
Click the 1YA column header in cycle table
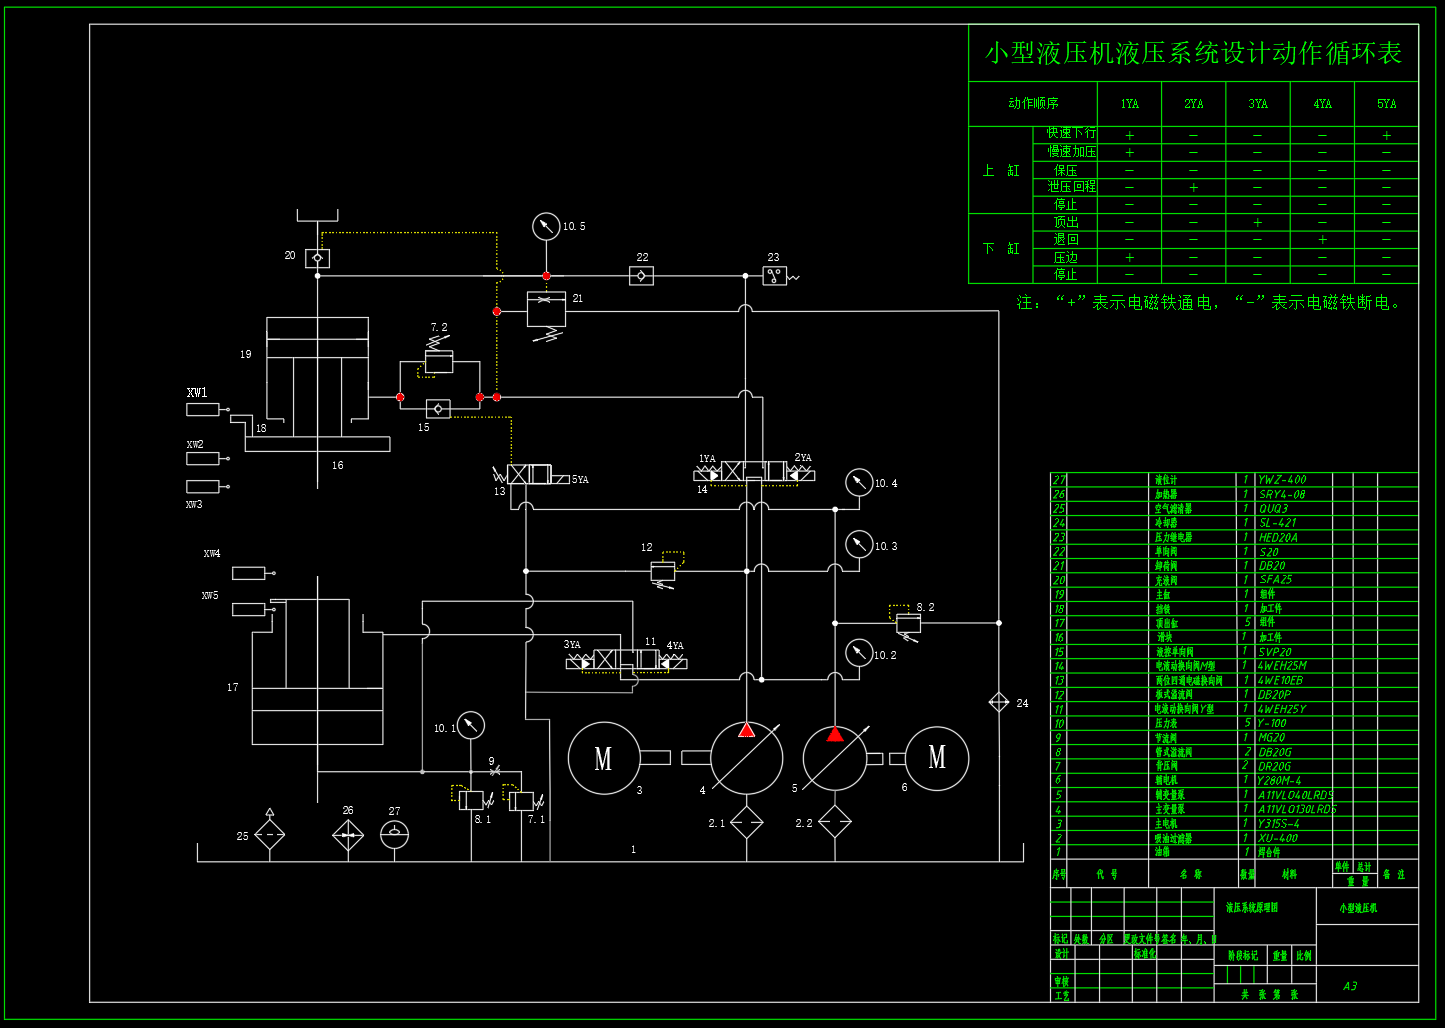(1130, 103)
